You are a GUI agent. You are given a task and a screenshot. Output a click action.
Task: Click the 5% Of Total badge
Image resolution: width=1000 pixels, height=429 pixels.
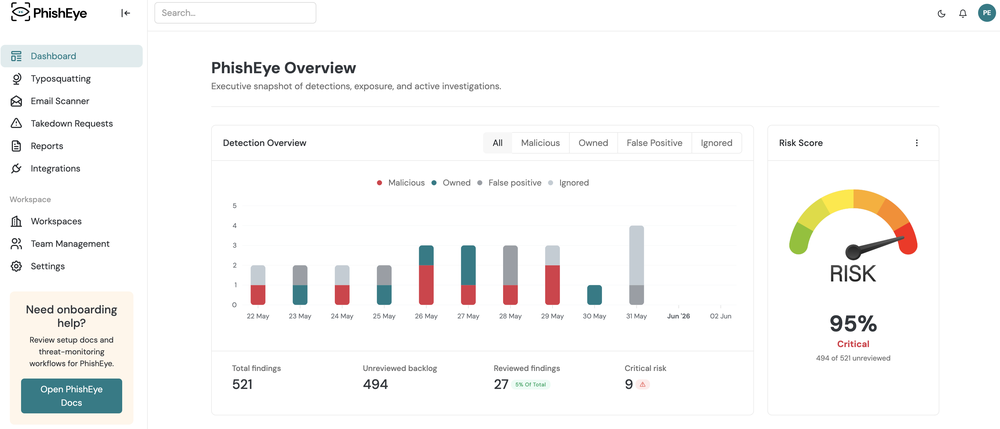tap(531, 384)
